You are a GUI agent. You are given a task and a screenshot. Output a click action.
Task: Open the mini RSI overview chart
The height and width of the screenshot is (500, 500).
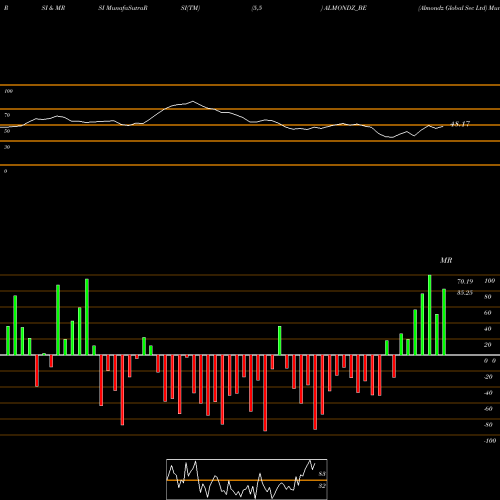[x=247, y=479]
